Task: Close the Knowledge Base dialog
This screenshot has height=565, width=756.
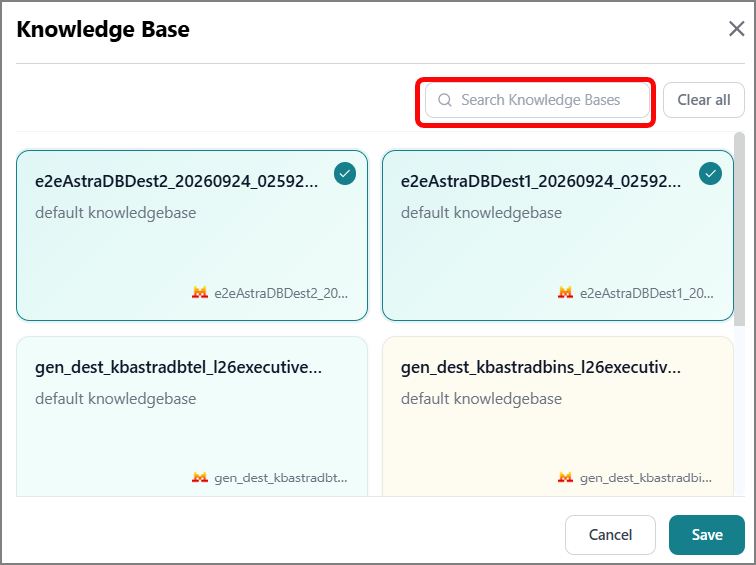Action: click(736, 29)
